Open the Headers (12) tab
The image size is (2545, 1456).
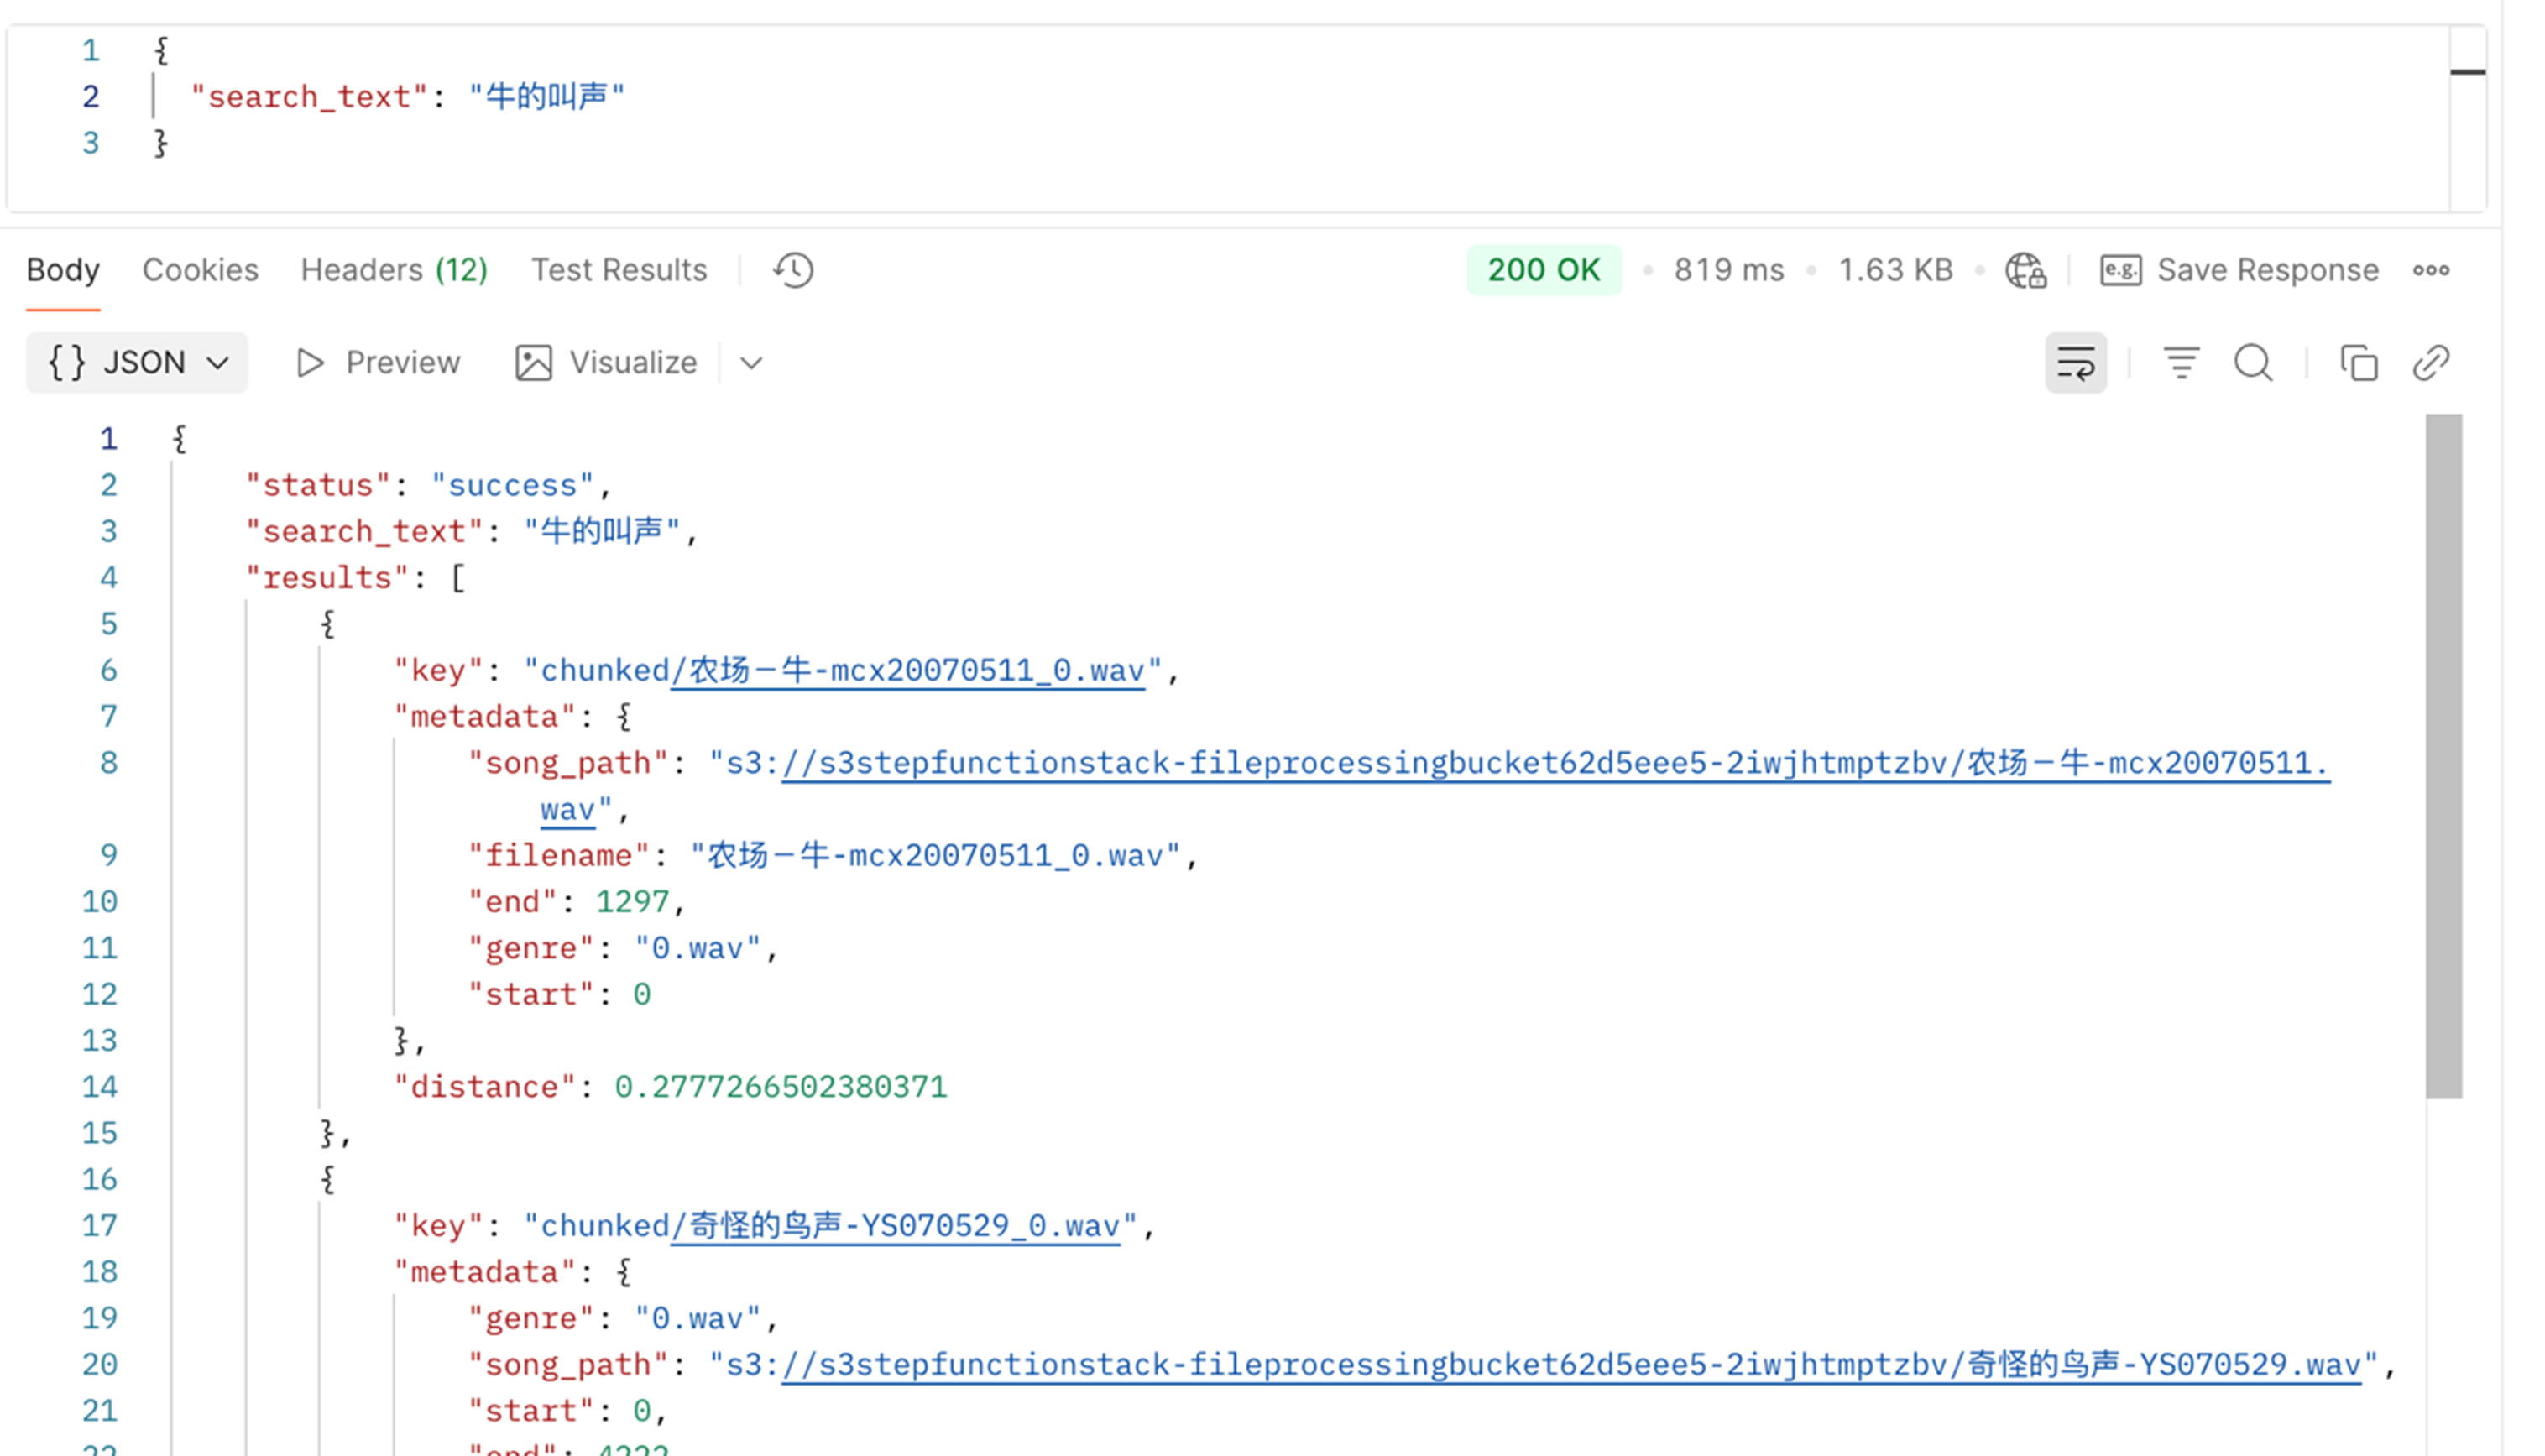pos(394,270)
